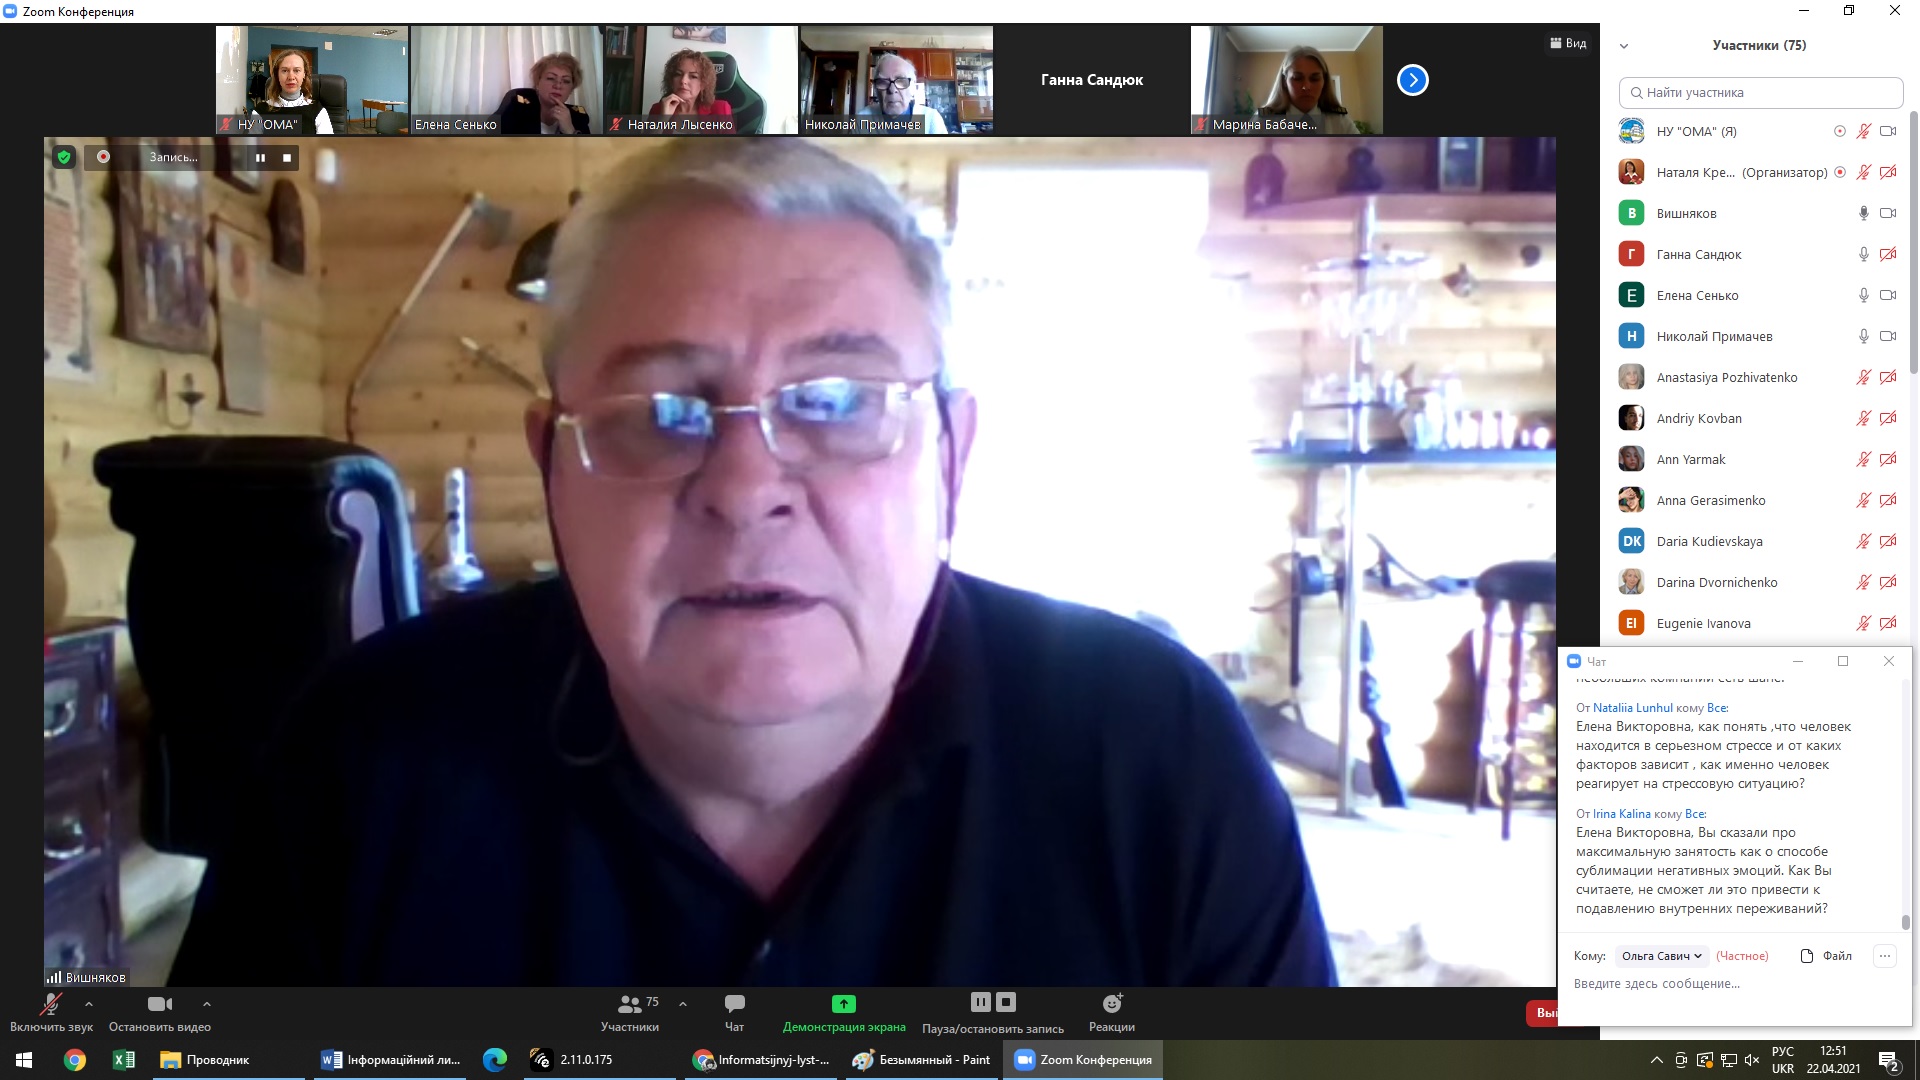1920x1080 pixels.
Task: Open the Chat icon in toolbar
Action: point(734,1003)
